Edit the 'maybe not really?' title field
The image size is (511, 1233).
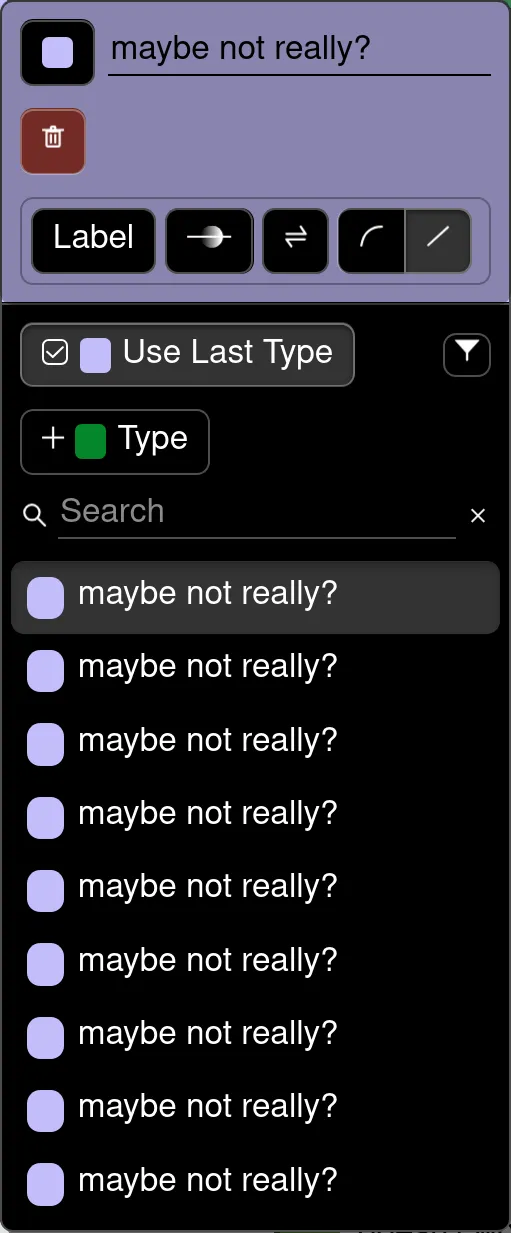[x=299, y=49]
